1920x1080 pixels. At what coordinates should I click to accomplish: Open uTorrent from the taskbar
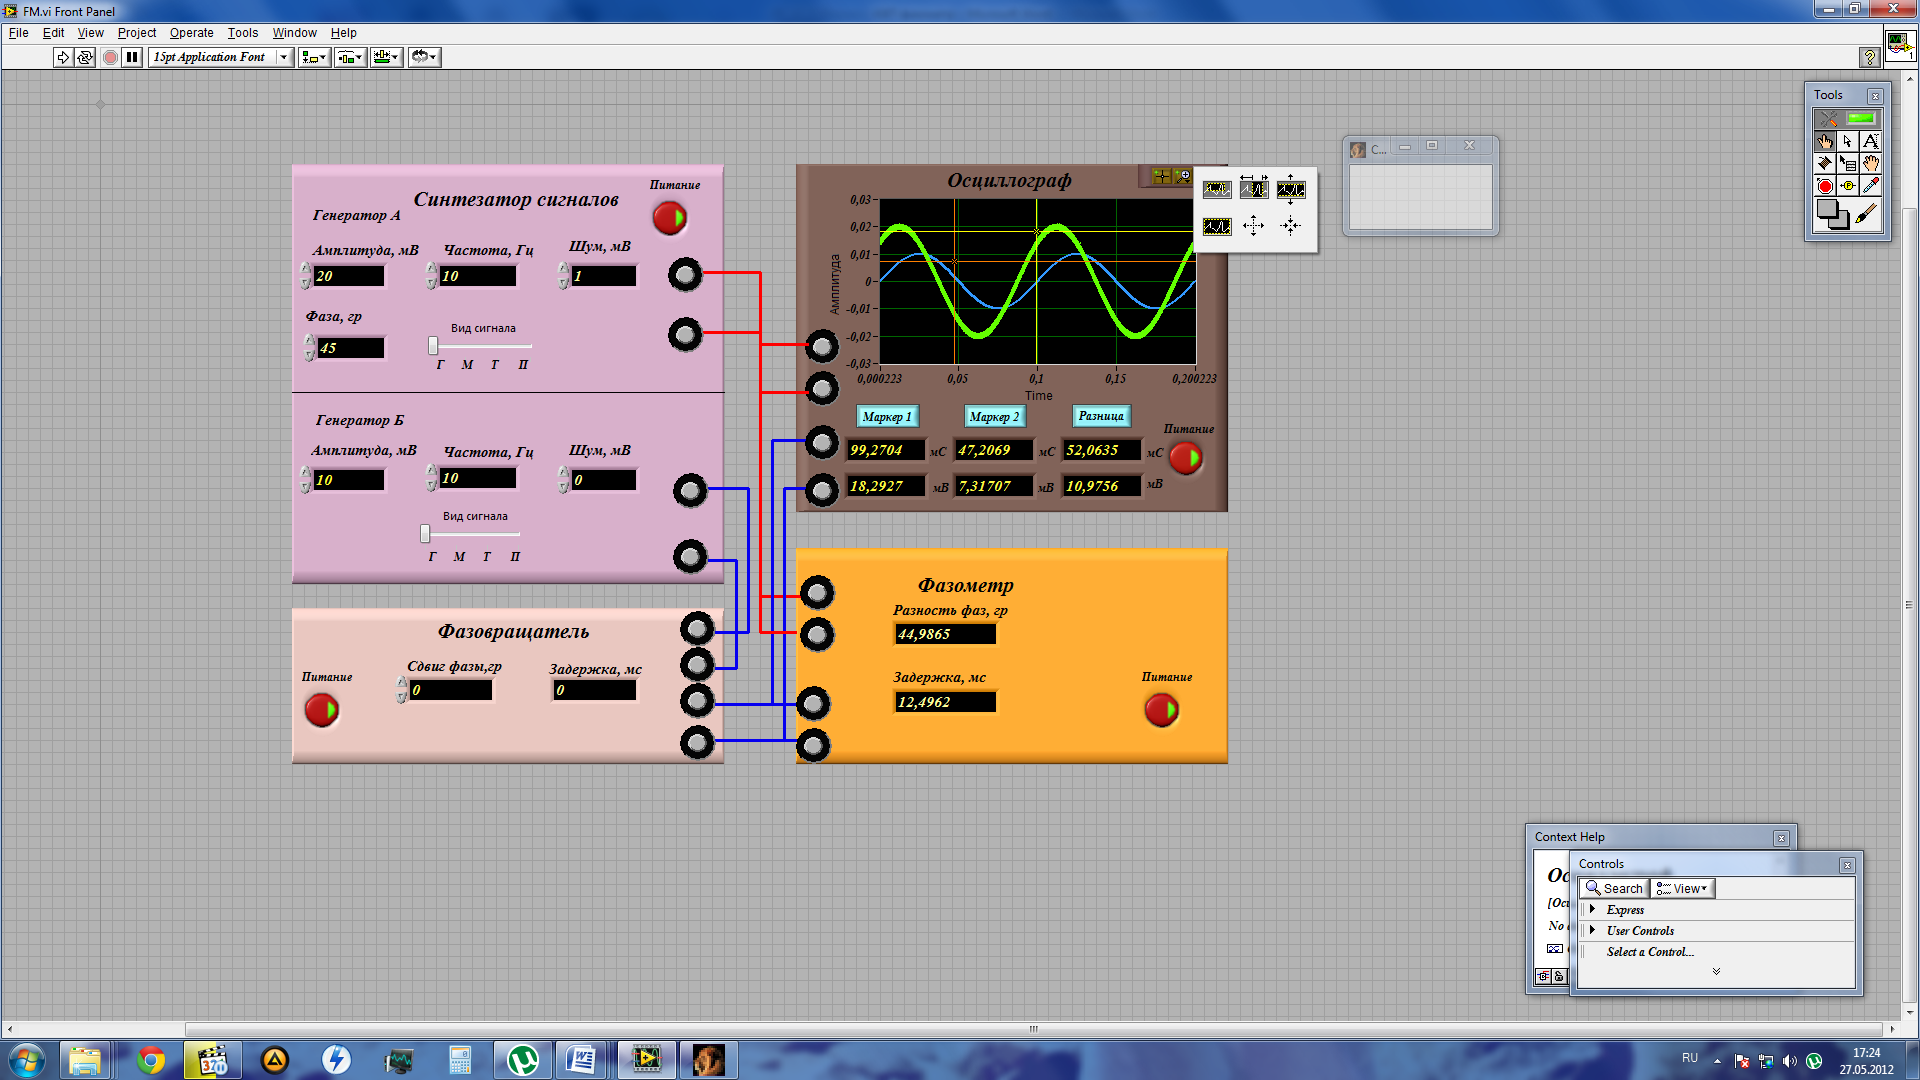pyautogui.click(x=523, y=1060)
